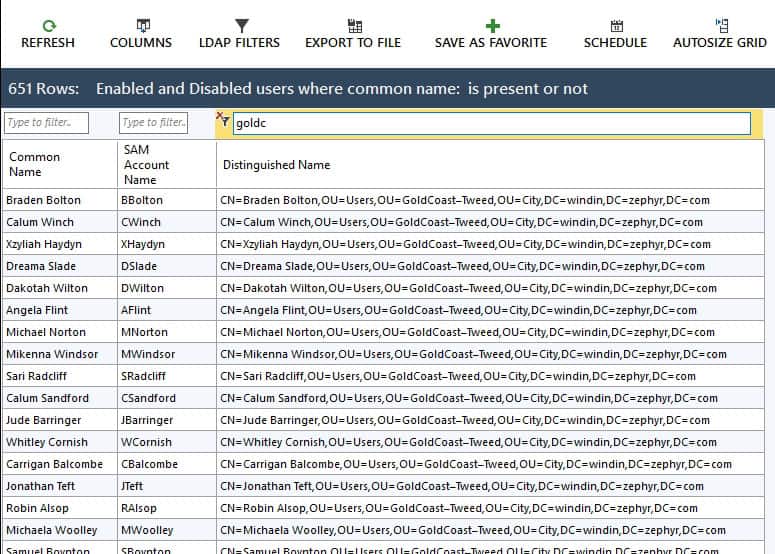Select the Michaela Woolley name cell
This screenshot has height=554, width=775.
pos(60,530)
